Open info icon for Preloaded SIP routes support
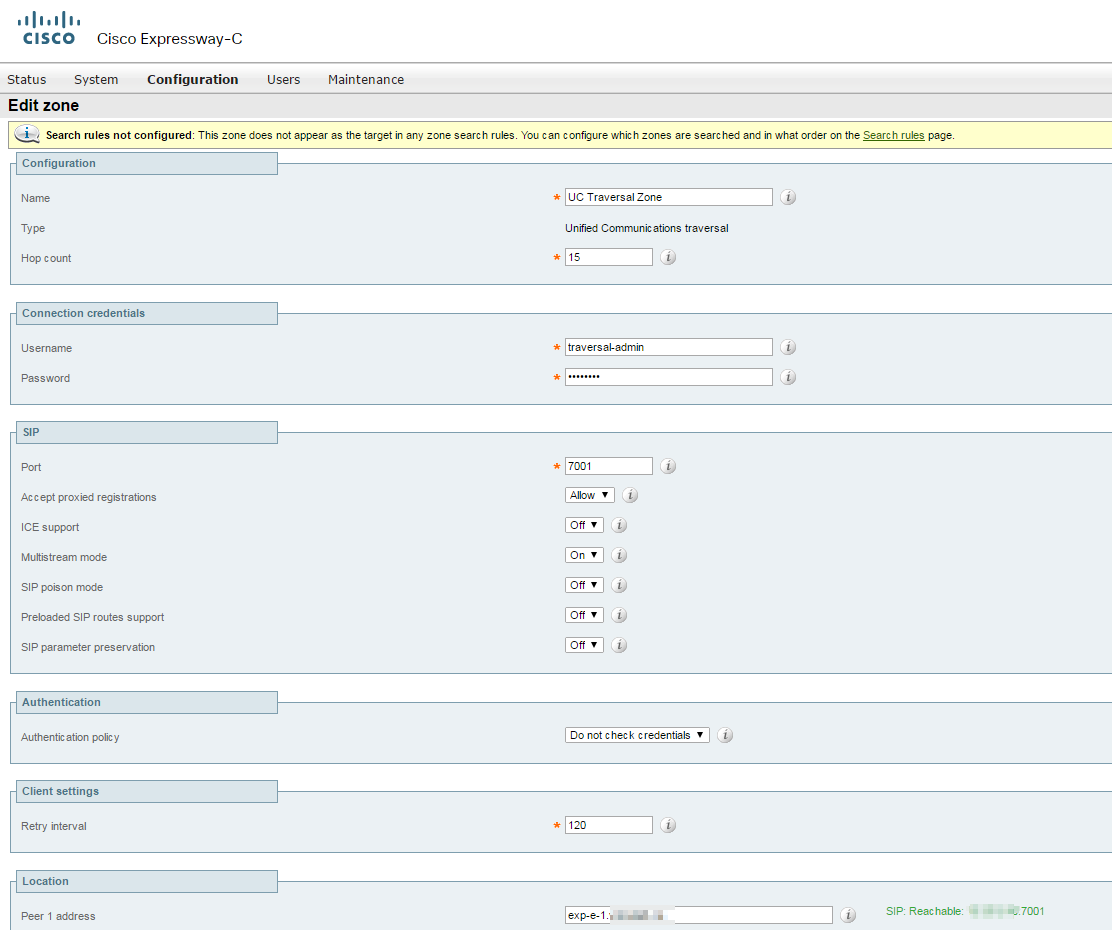This screenshot has width=1112, height=930. [619, 615]
